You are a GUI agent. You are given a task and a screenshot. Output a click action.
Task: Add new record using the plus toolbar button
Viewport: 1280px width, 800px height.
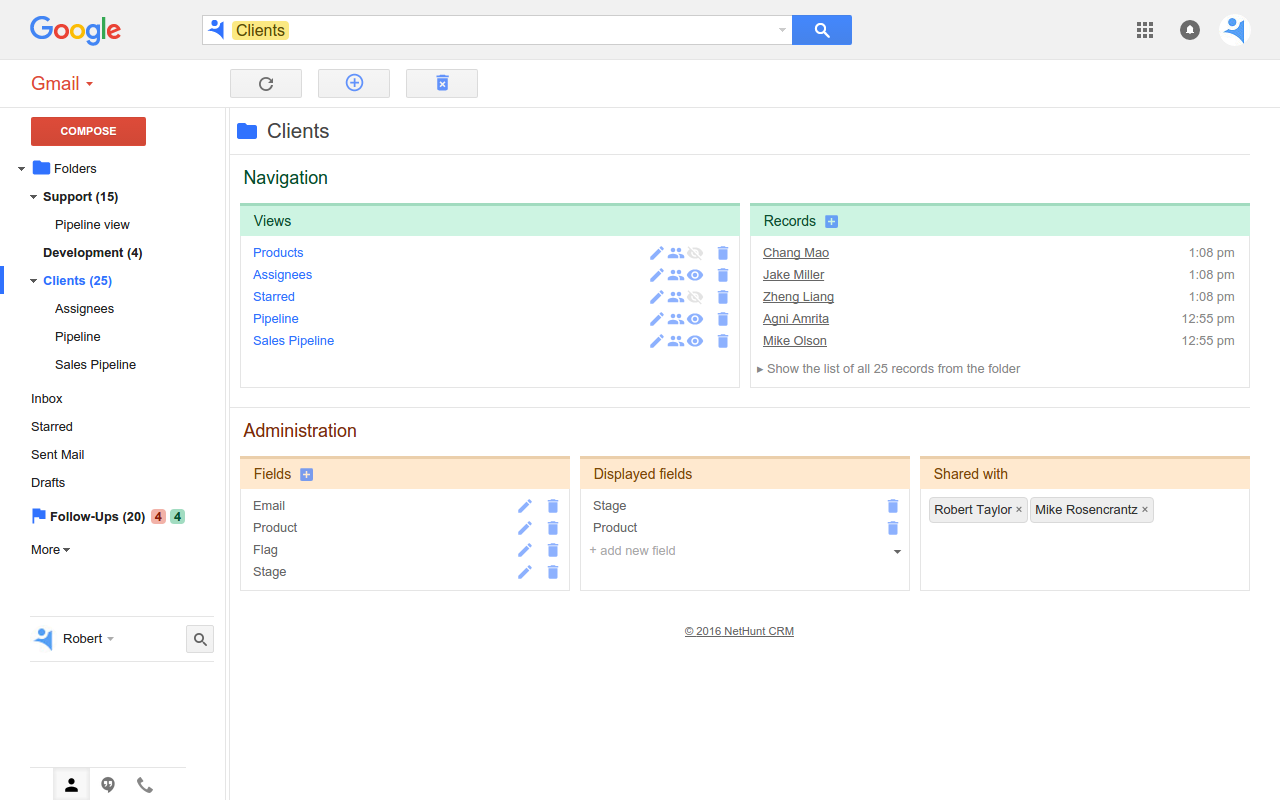pyautogui.click(x=354, y=84)
